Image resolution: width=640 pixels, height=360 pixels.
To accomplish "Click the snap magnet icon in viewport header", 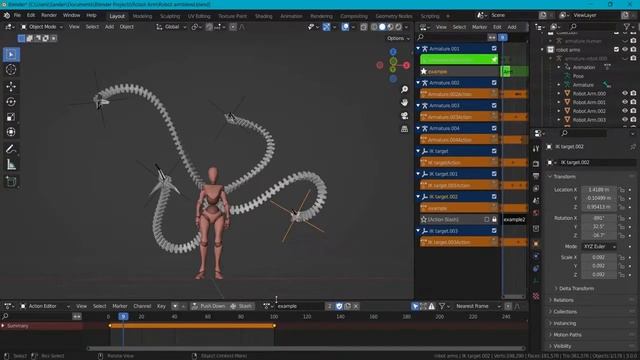I will coord(209,27).
